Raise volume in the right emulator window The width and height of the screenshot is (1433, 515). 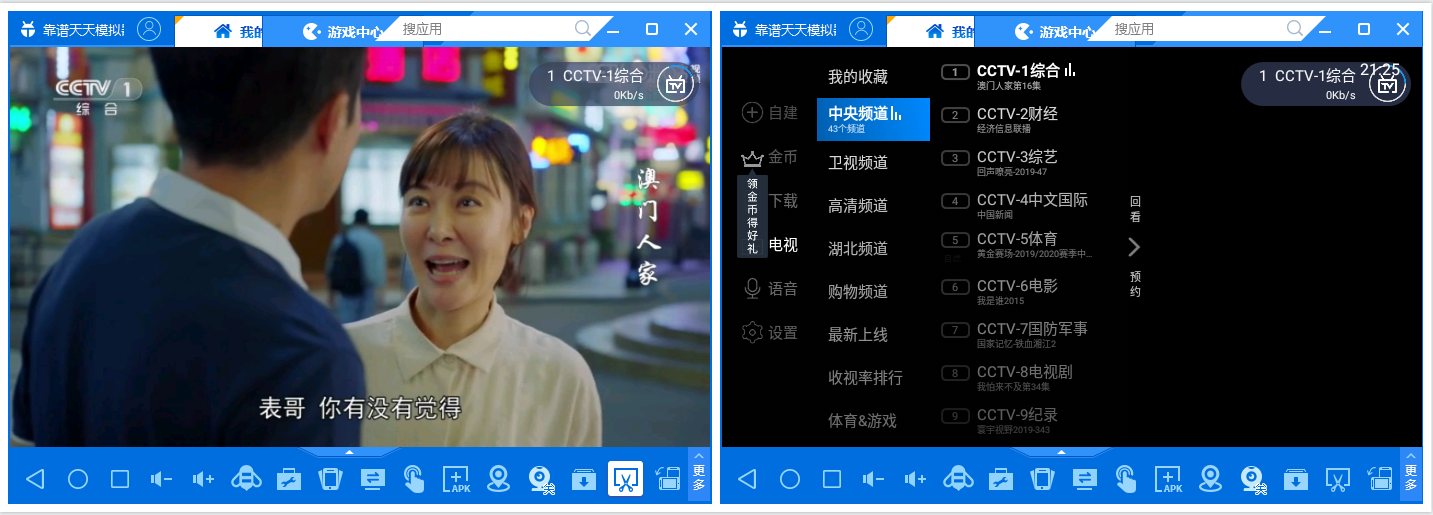[x=915, y=479]
